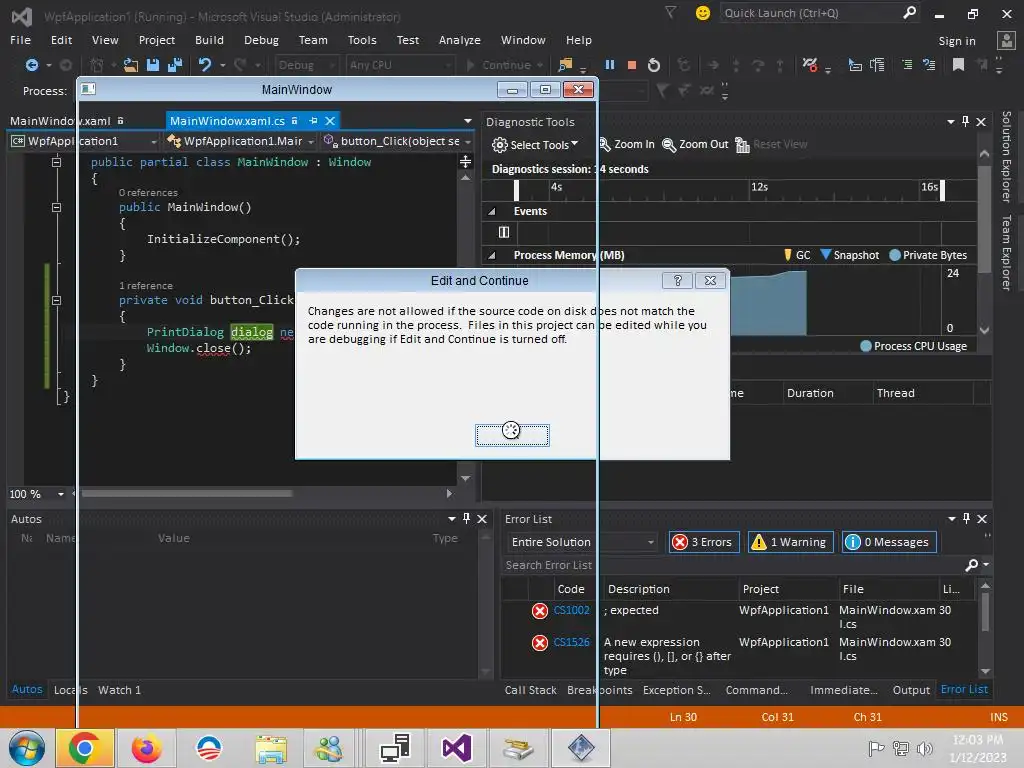Switch to the Call Stack tab
This screenshot has width=1024, height=768.
tap(530, 690)
